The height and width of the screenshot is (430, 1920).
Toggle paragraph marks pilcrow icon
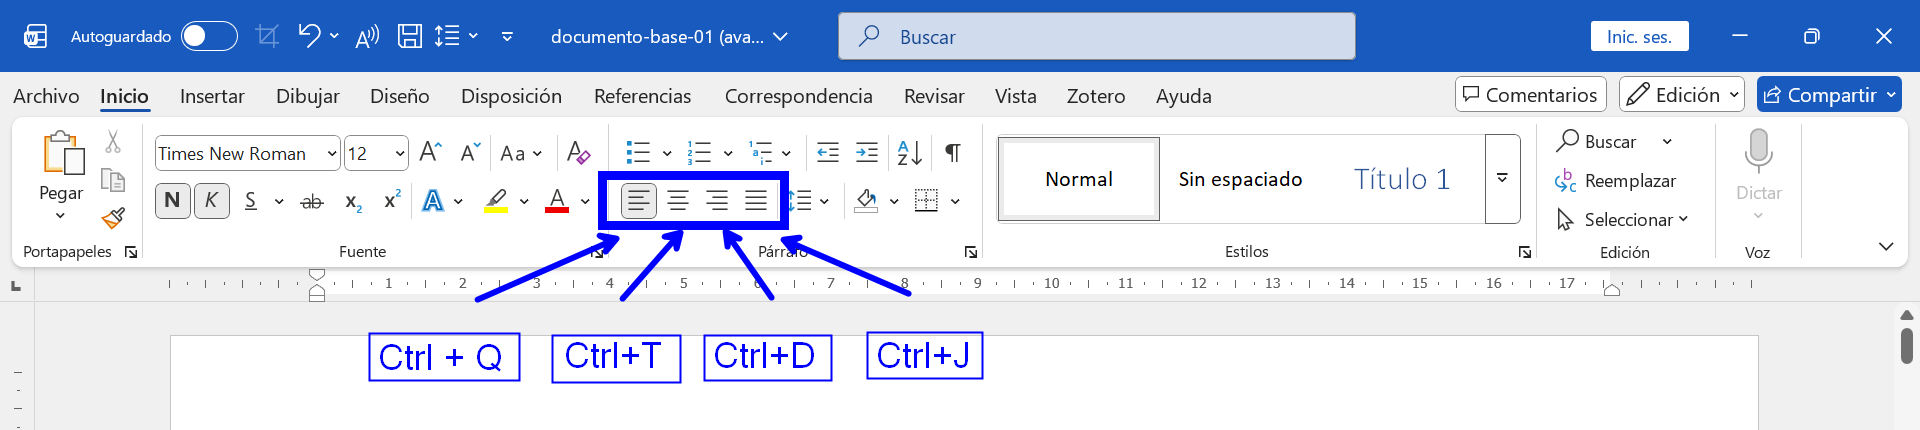(953, 152)
